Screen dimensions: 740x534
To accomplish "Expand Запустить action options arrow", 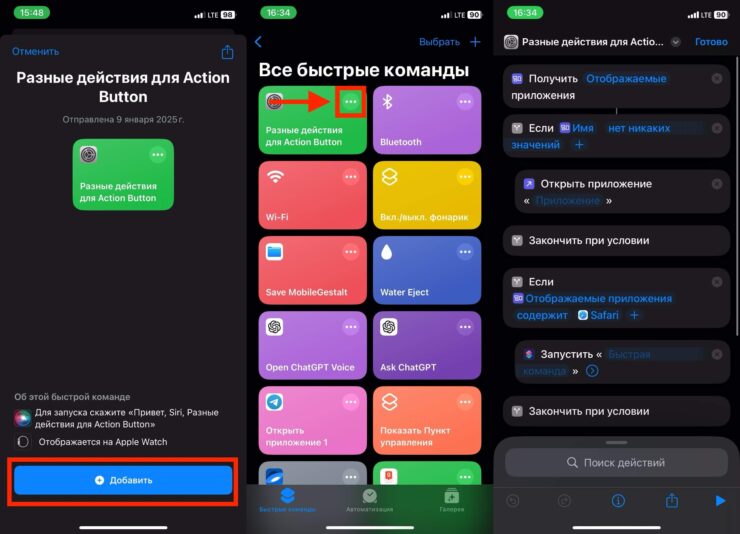I will tap(592, 371).
